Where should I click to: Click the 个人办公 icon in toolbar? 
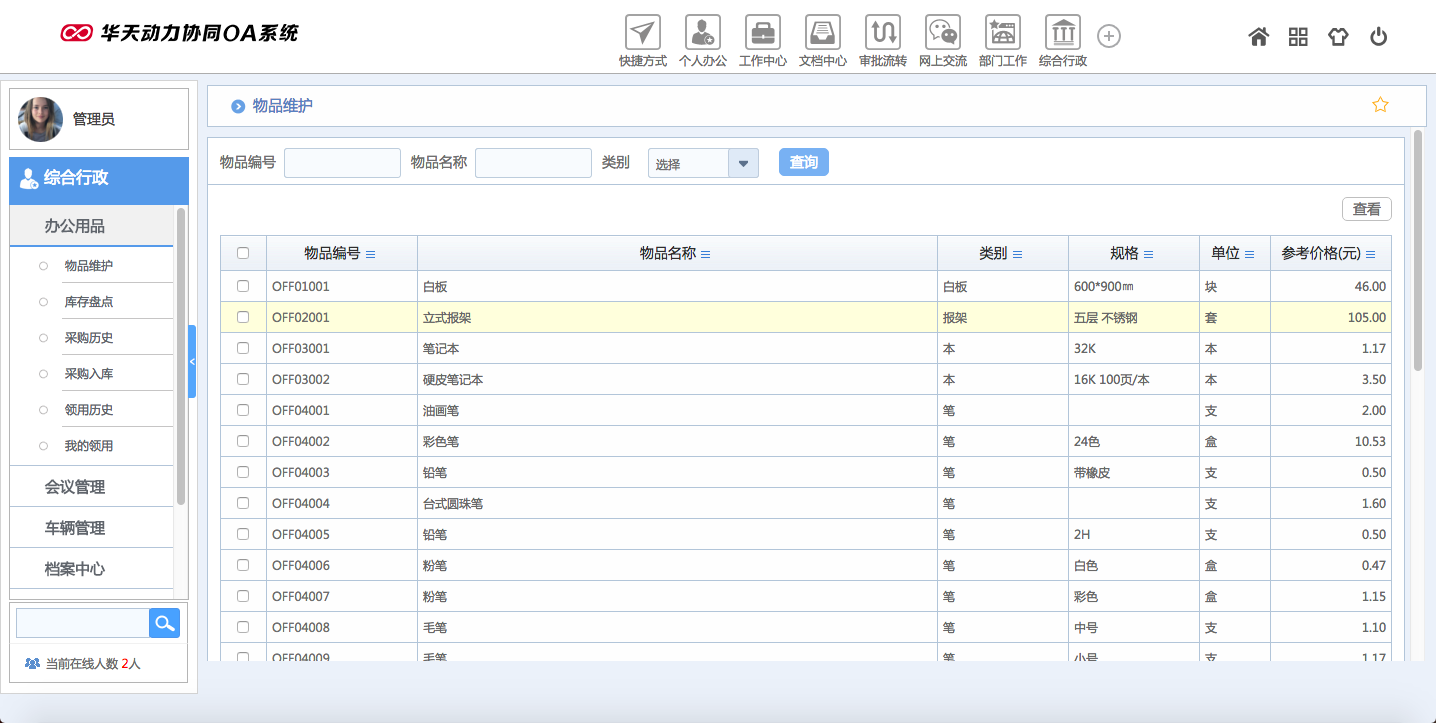(x=702, y=33)
